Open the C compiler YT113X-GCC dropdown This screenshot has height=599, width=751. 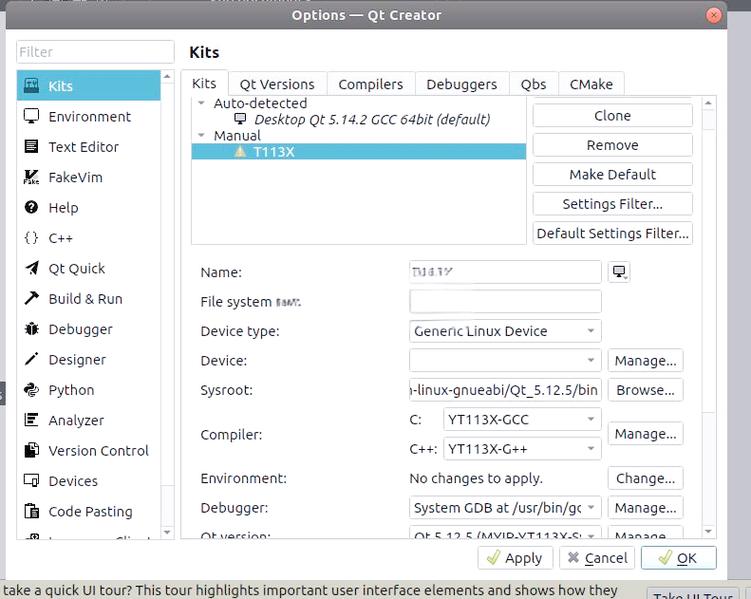click(x=522, y=419)
